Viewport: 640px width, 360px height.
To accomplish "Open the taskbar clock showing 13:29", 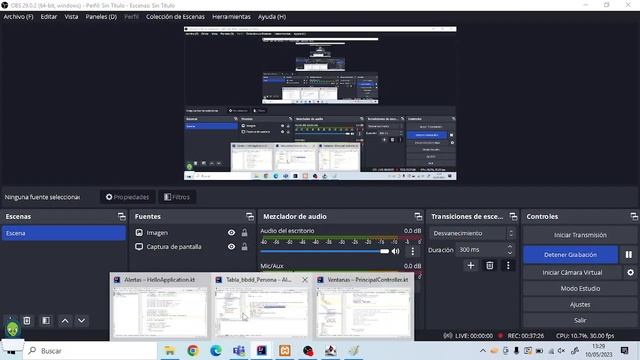I will [x=598, y=351].
